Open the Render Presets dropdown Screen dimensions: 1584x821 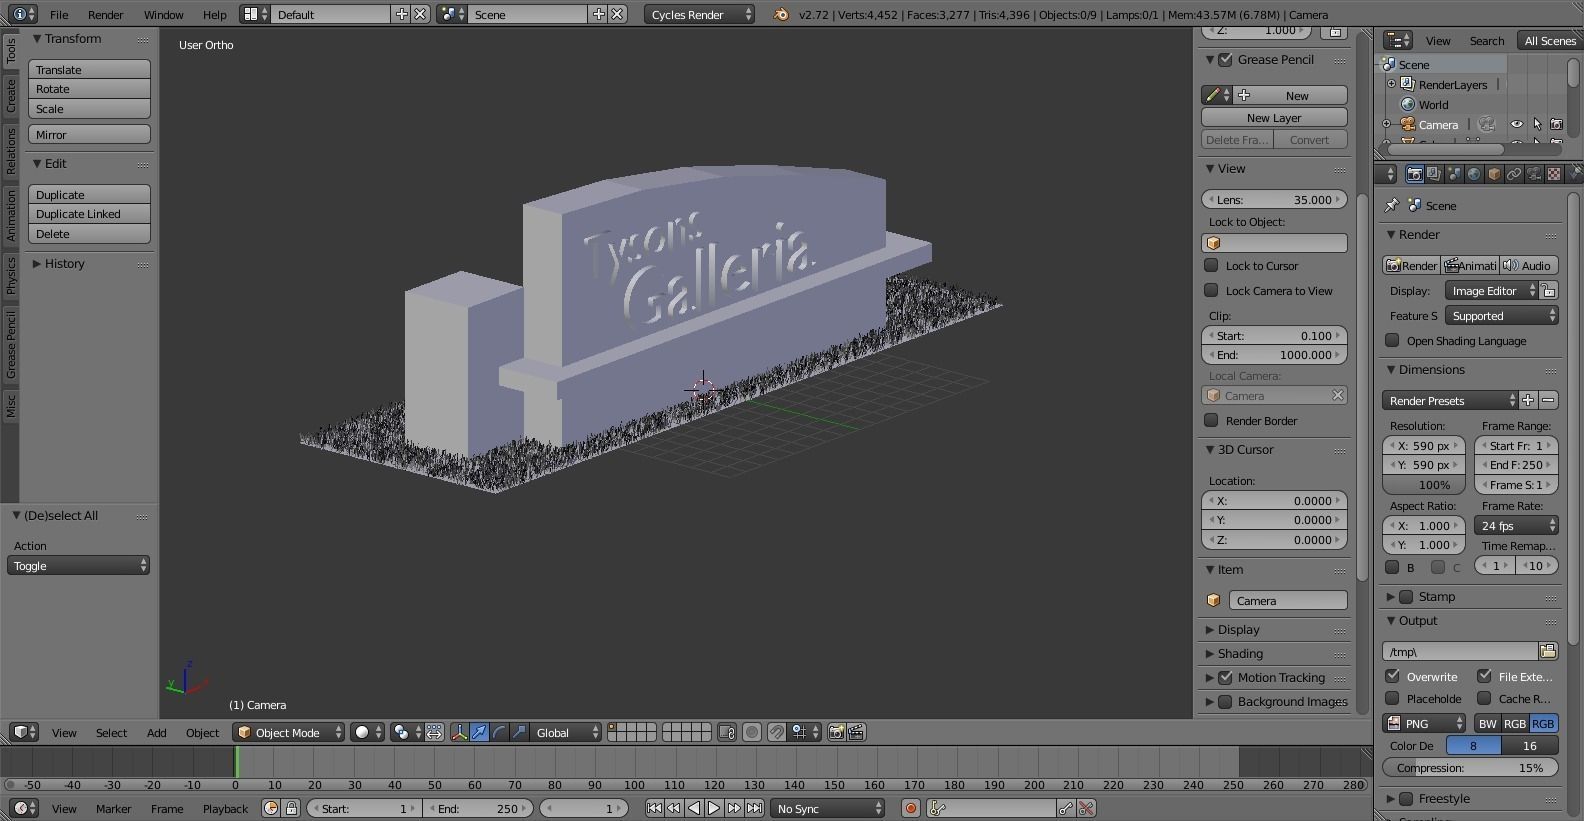pyautogui.click(x=1451, y=400)
